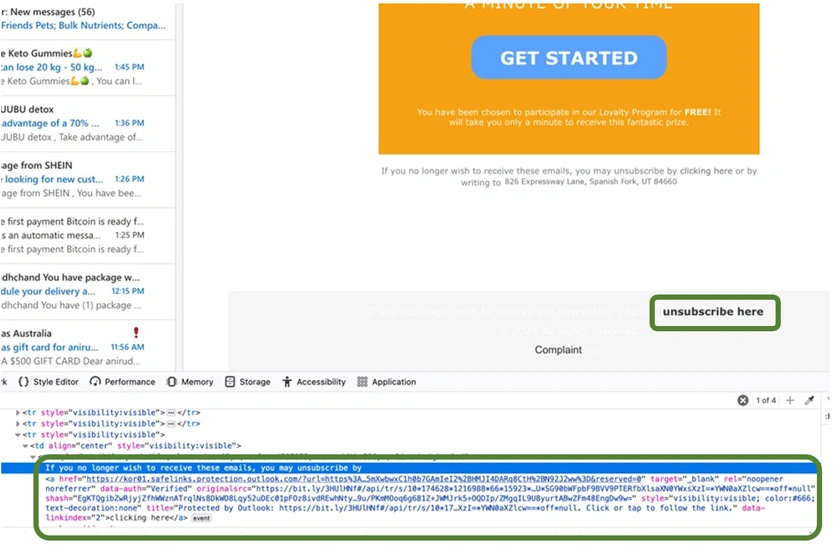Click the red importance exclamation mark icon
Viewport: 836px width, 547px height.
[x=136, y=333]
